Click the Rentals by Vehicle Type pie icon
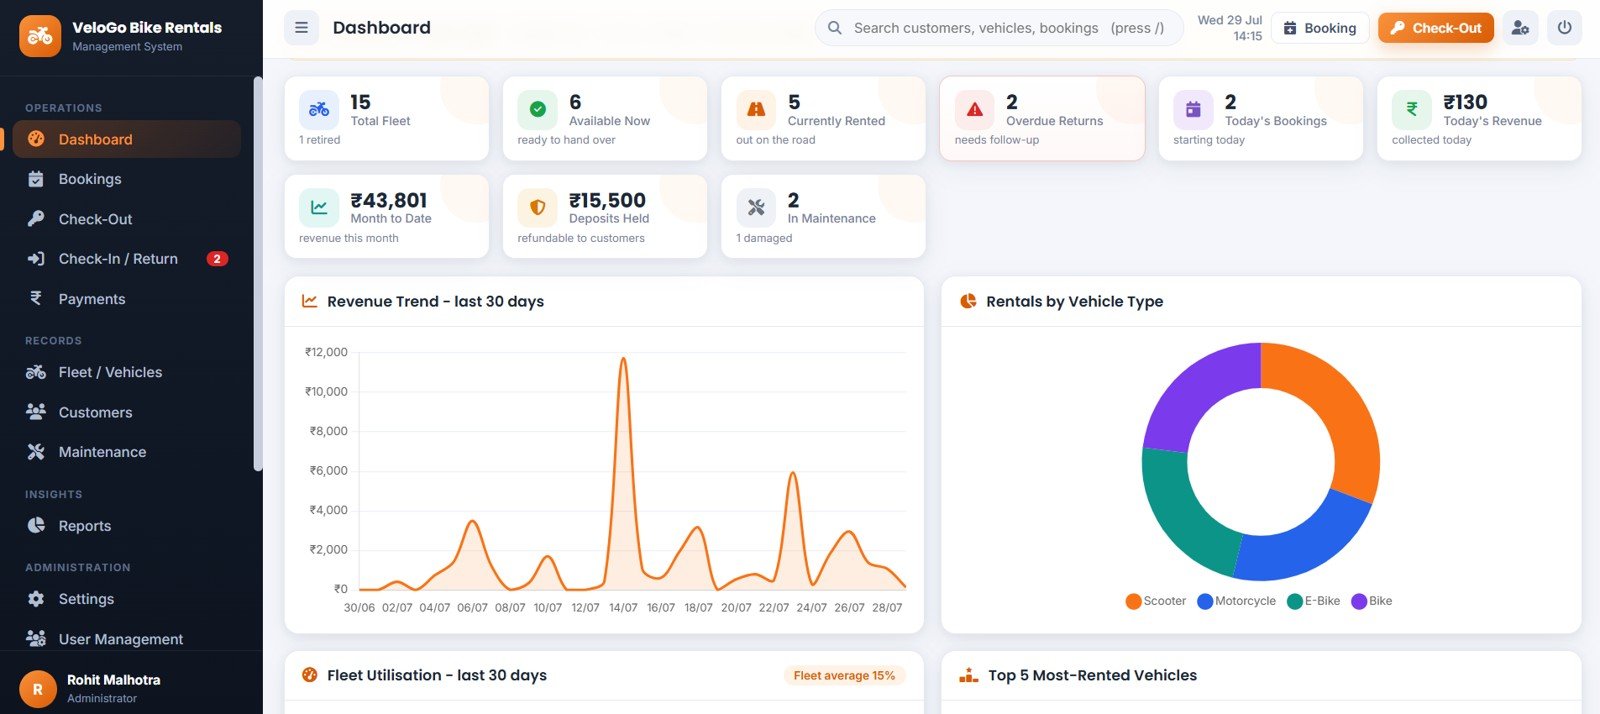 coord(968,301)
